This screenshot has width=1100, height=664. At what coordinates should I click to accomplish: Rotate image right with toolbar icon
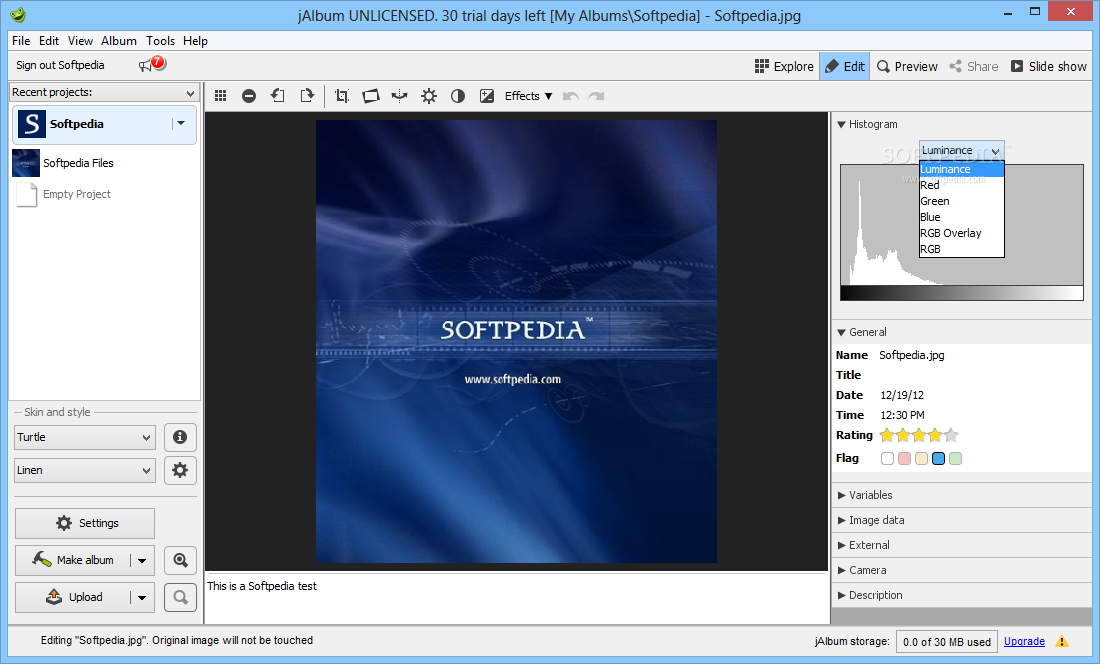pos(307,95)
